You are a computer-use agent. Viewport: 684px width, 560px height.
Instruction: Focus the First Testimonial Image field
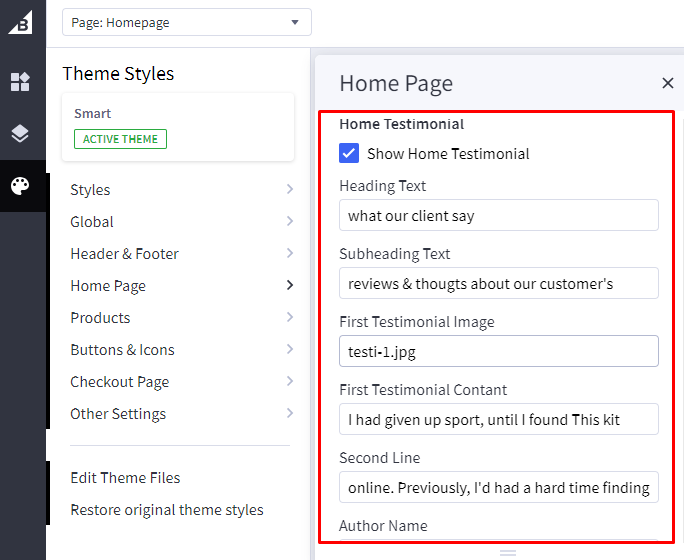[x=498, y=351]
